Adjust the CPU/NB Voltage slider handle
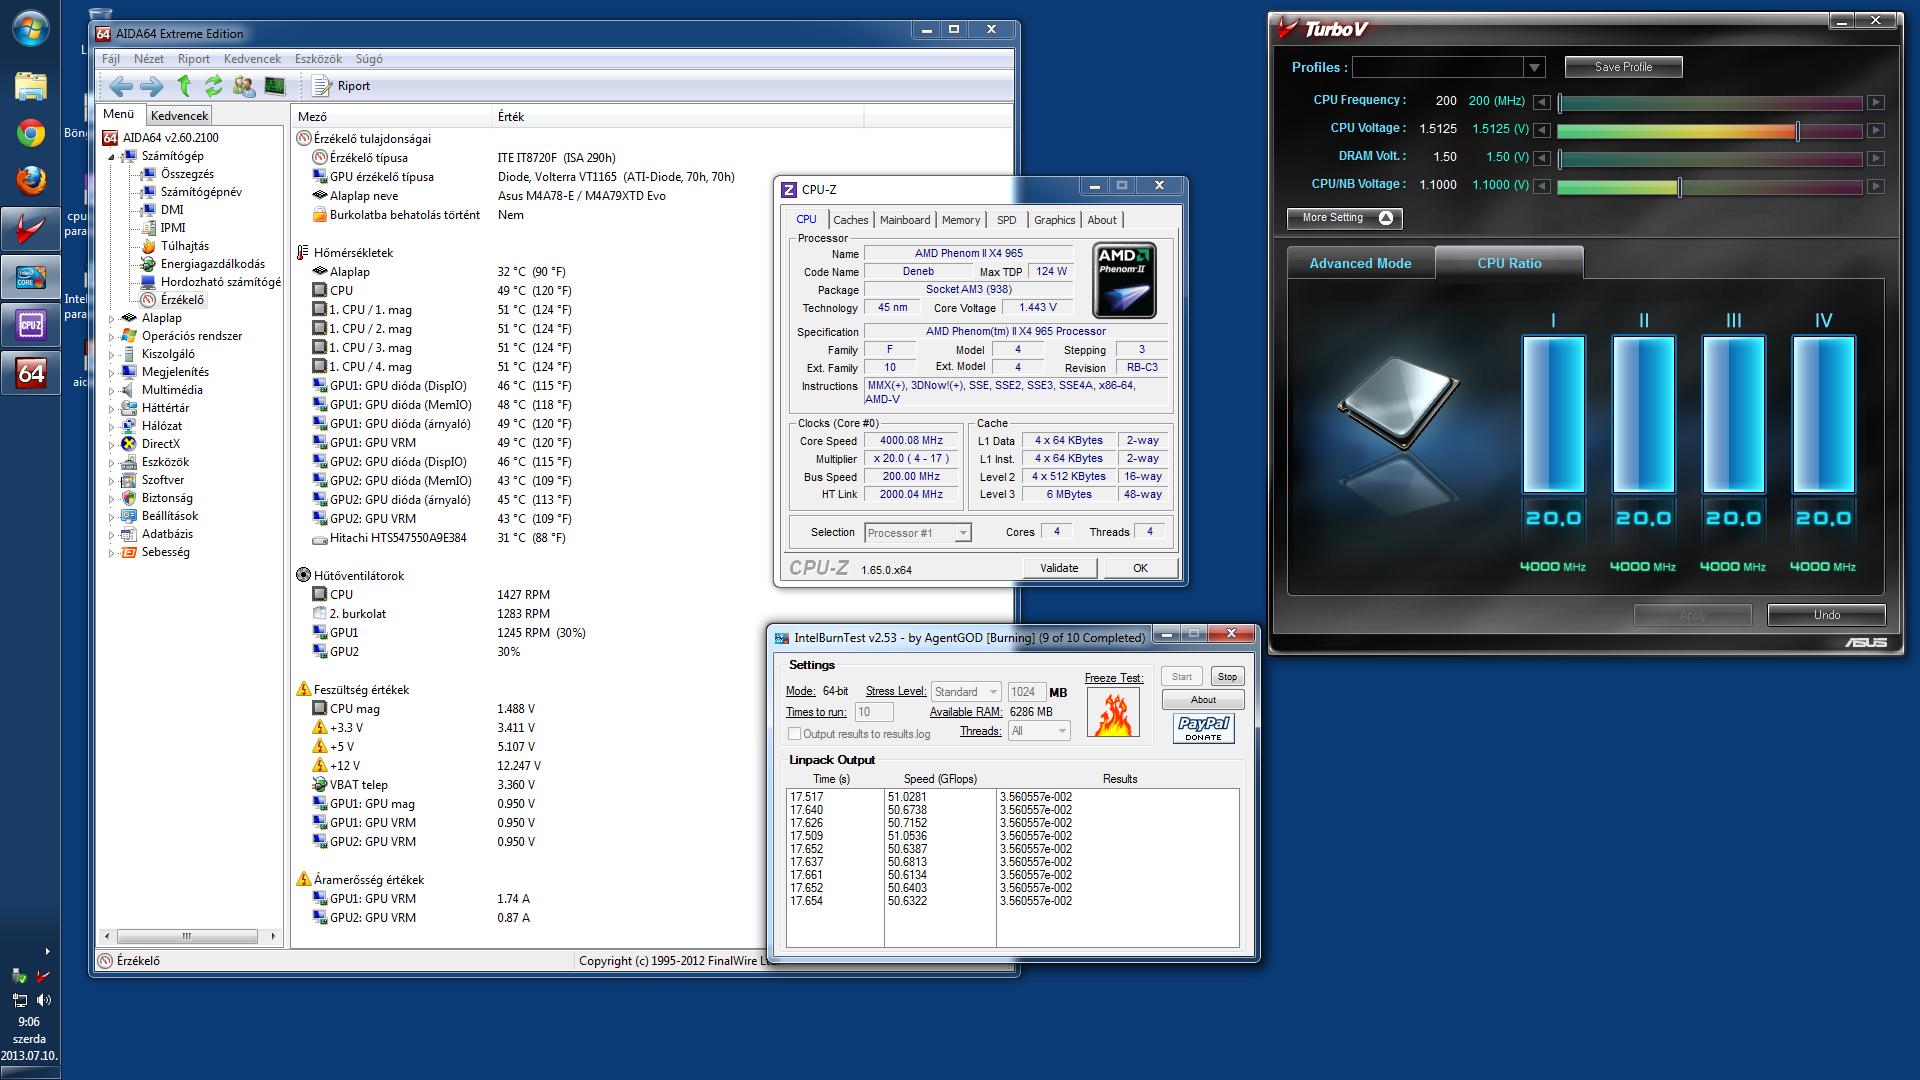Image resolution: width=1920 pixels, height=1080 pixels. click(1679, 187)
